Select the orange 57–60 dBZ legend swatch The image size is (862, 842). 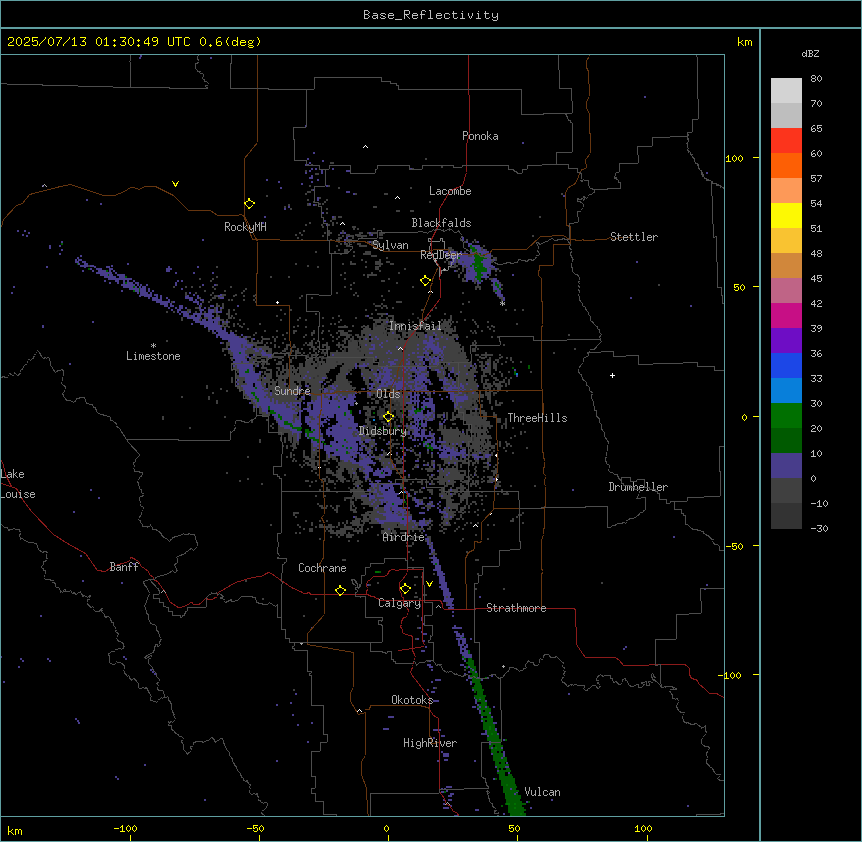click(786, 165)
